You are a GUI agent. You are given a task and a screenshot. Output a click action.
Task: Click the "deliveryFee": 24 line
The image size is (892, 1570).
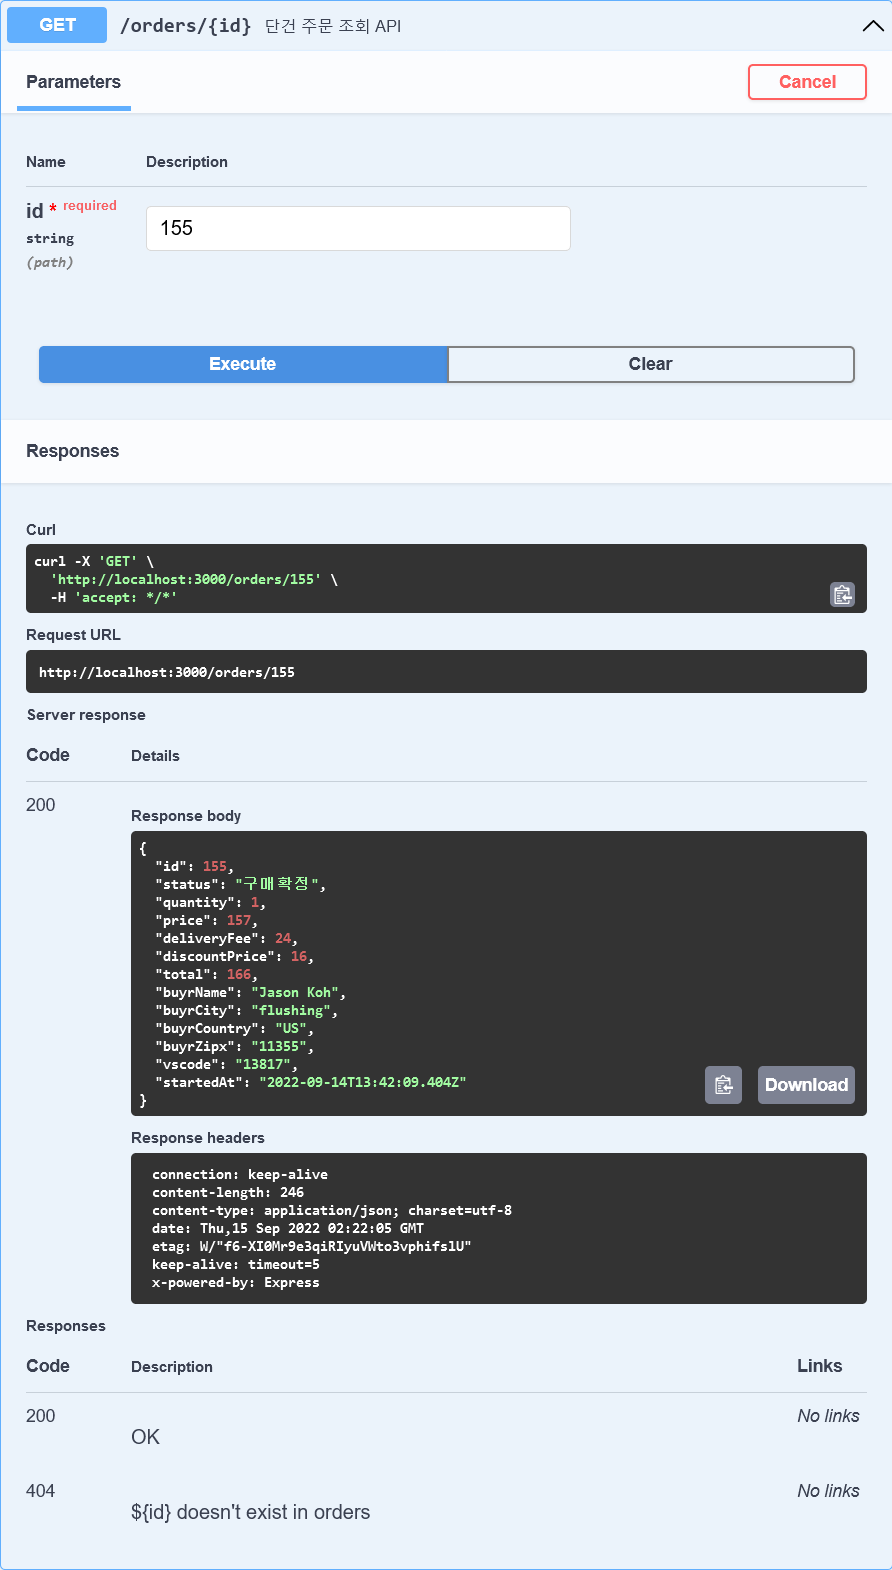coord(226,939)
